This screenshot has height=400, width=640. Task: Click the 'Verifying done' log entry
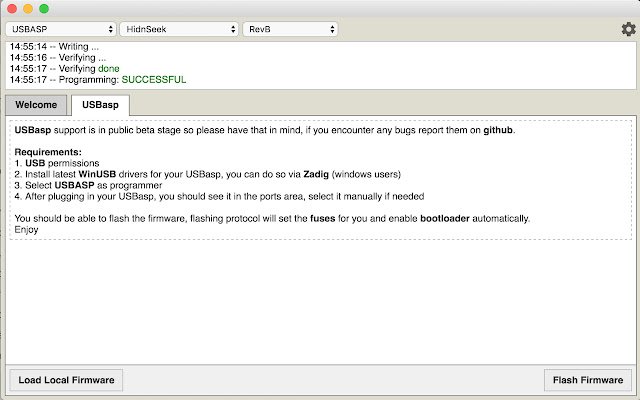click(x=64, y=69)
